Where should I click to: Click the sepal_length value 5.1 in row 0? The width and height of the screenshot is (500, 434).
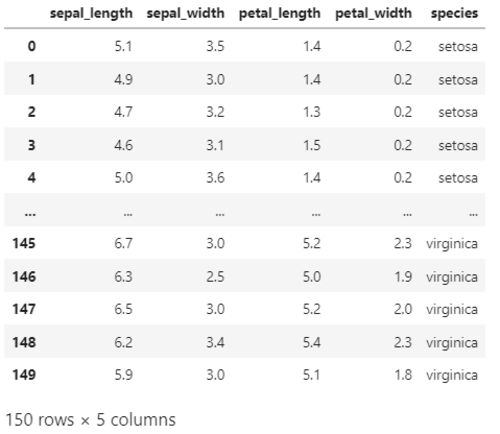pos(123,46)
